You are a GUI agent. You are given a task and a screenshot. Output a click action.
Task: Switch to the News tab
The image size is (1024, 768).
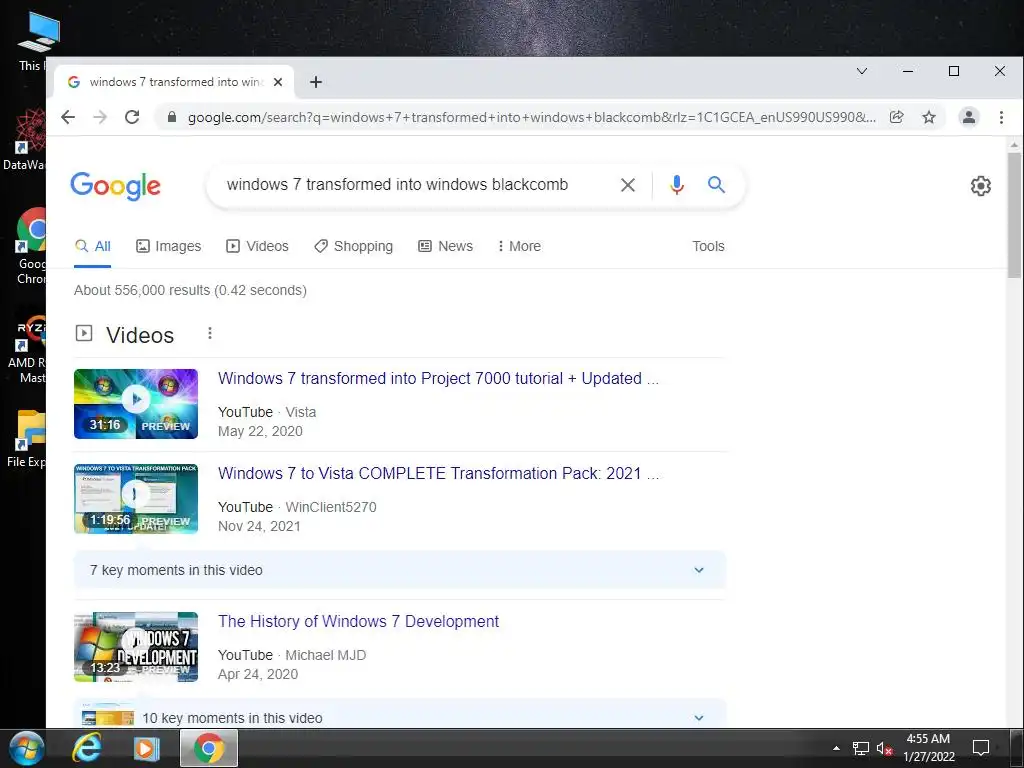pyautogui.click(x=445, y=246)
